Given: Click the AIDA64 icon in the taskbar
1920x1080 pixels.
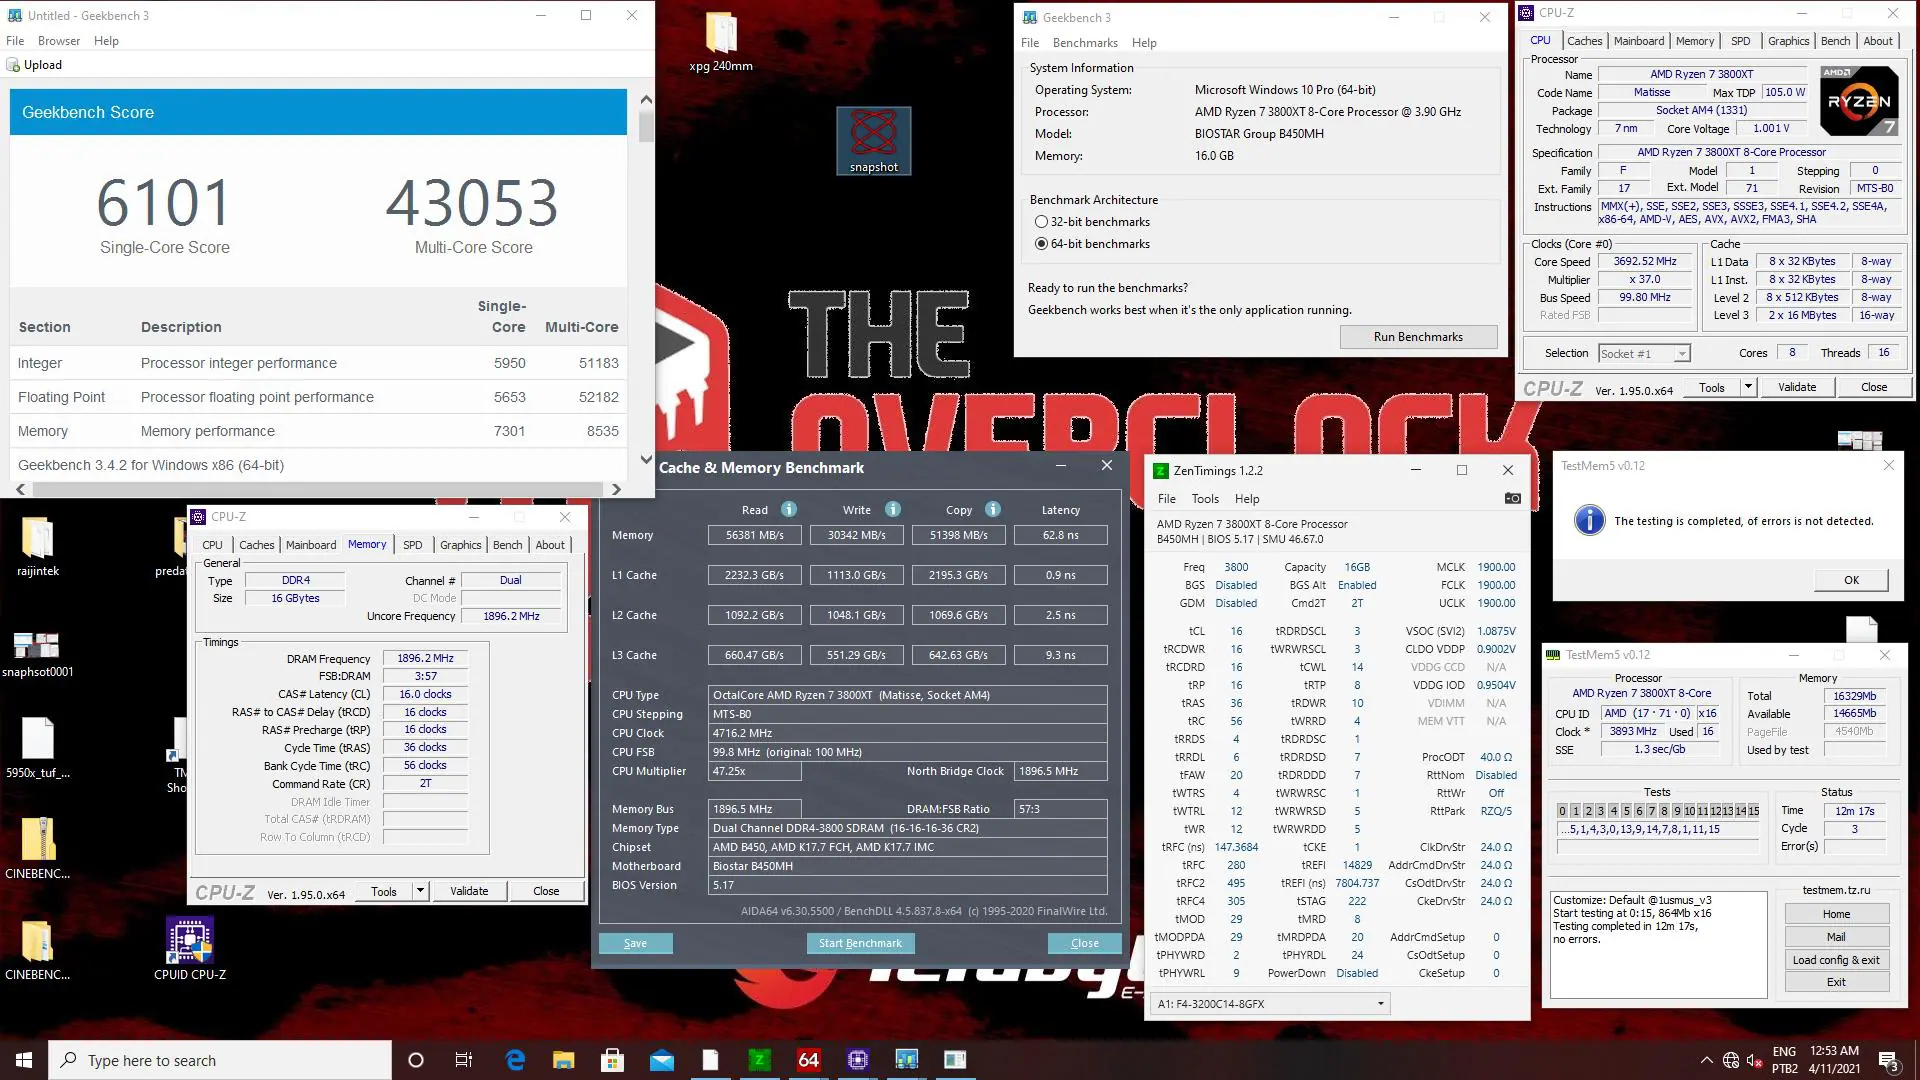Looking at the screenshot, I should tap(808, 1060).
